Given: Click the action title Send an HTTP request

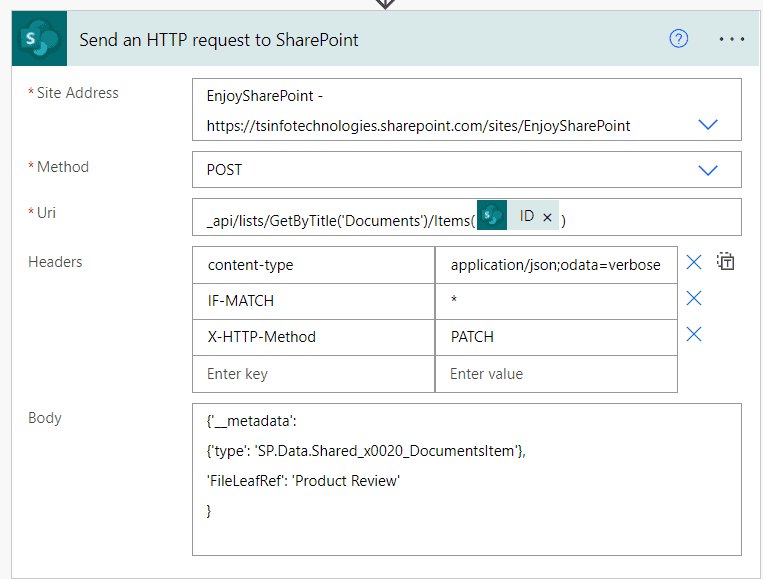Looking at the screenshot, I should coord(218,40).
